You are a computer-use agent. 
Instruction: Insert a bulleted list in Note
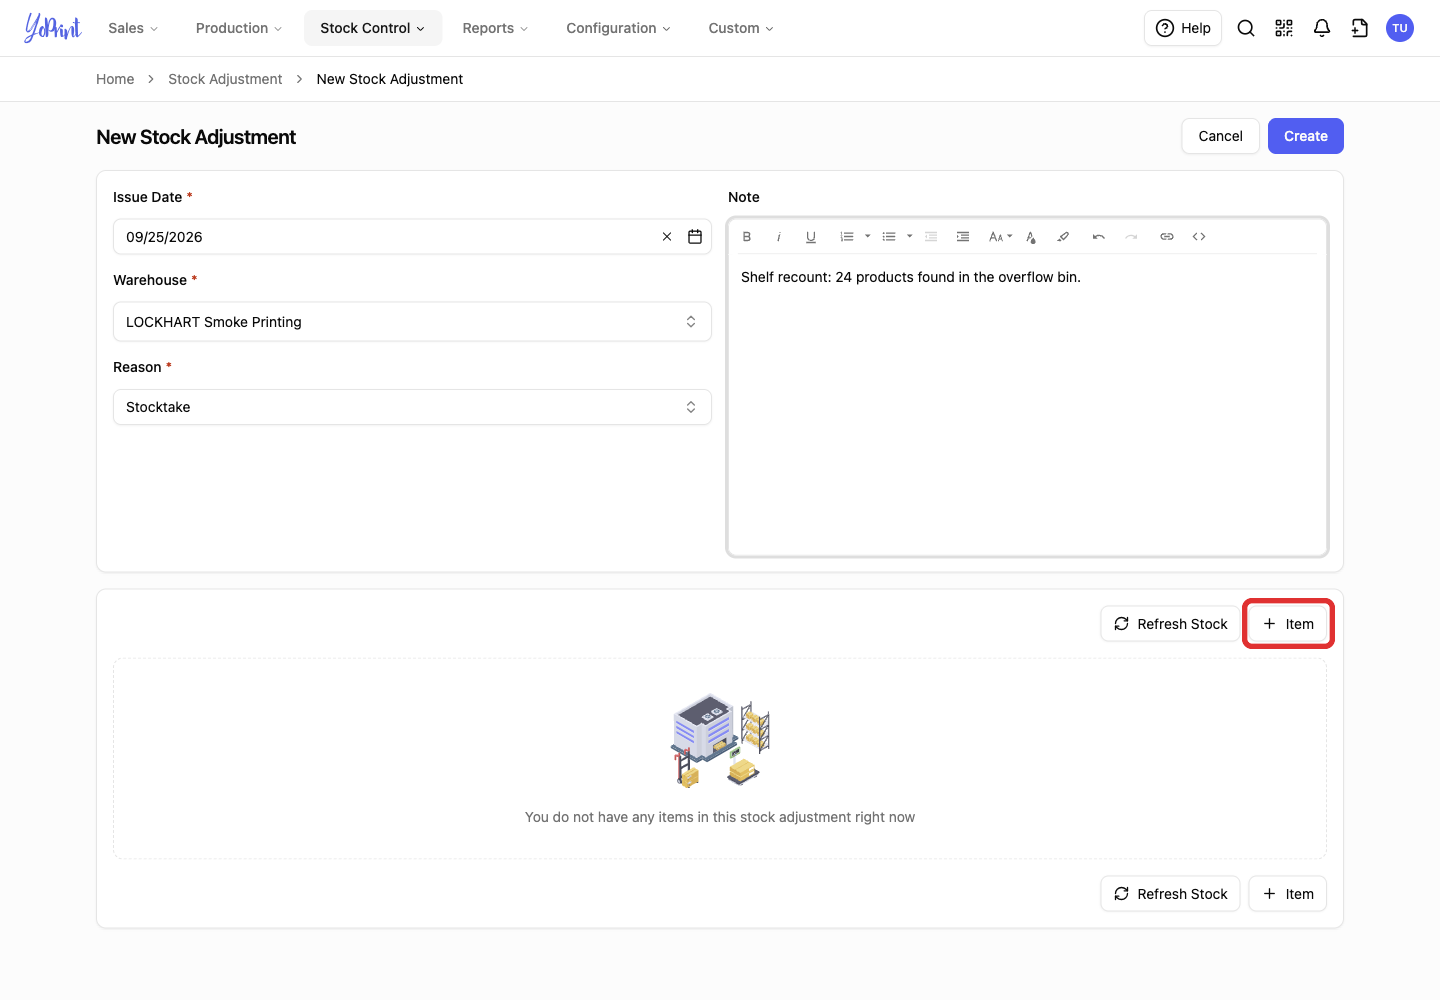(889, 237)
